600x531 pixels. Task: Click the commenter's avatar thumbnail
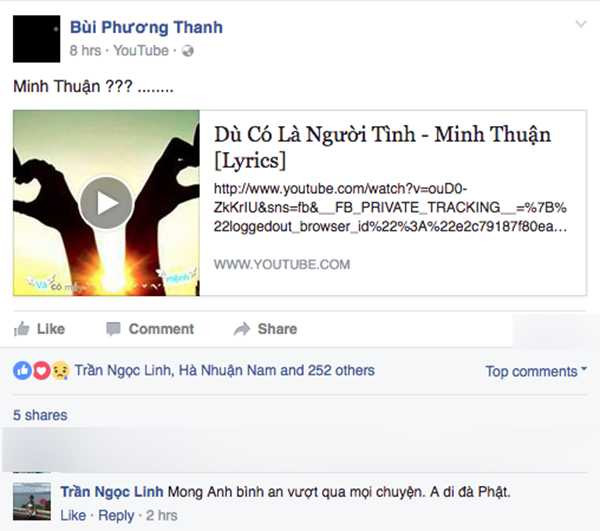pos(32,501)
